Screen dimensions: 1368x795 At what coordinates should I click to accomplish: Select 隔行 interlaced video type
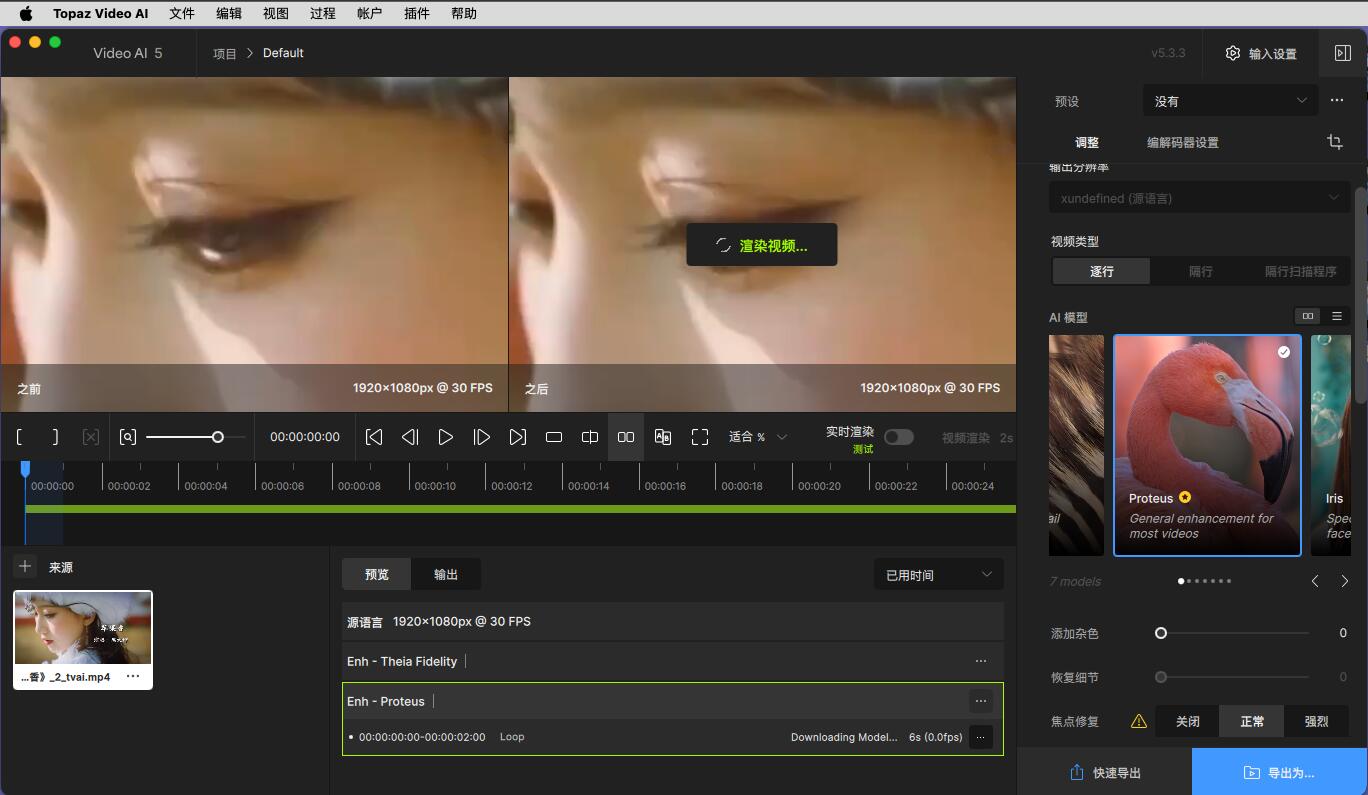pyautogui.click(x=1200, y=271)
